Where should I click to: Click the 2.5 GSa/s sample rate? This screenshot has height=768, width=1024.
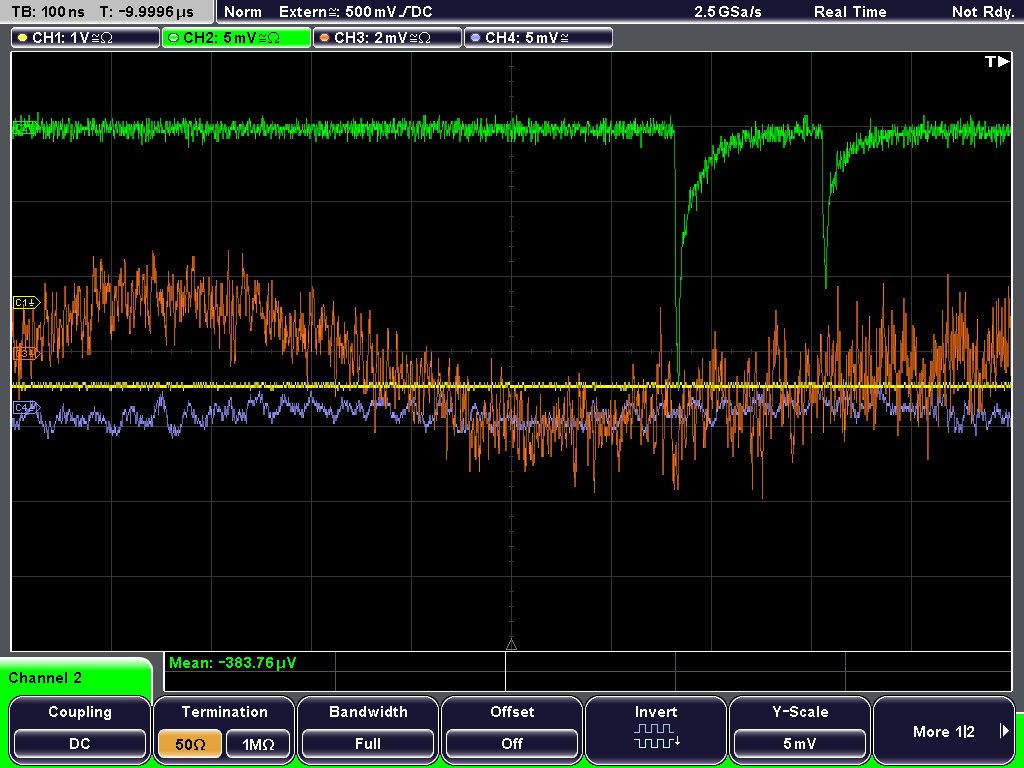728,12
